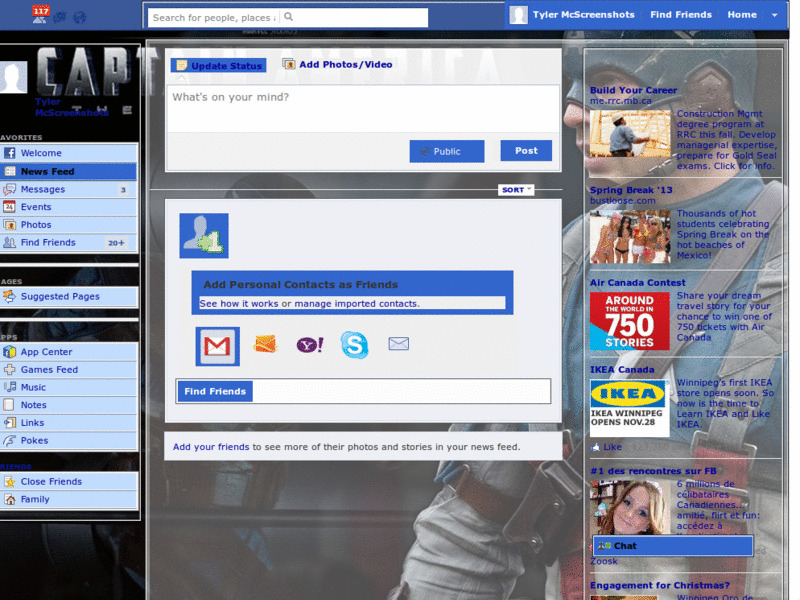Open the Public audience selector
Screen dimensions: 800x600
pos(446,152)
